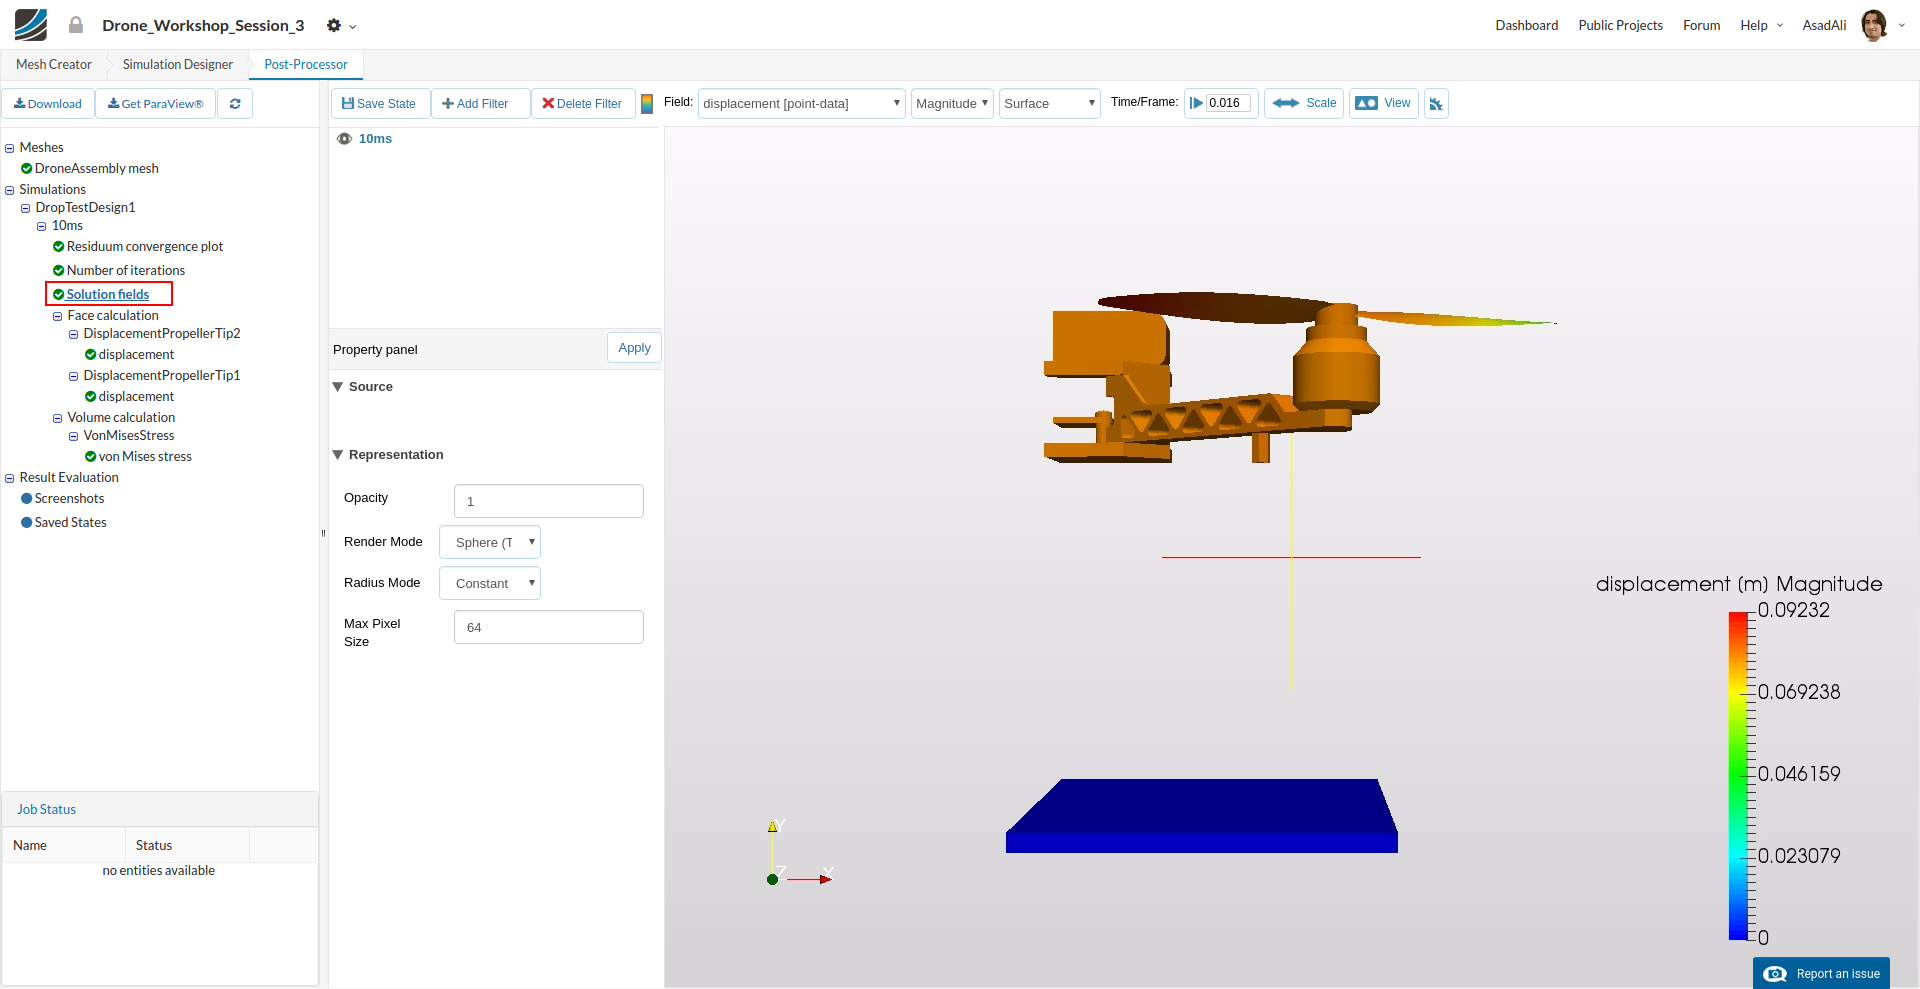Collapse the Meshes tree node
This screenshot has height=989, width=1920.
(x=10, y=148)
